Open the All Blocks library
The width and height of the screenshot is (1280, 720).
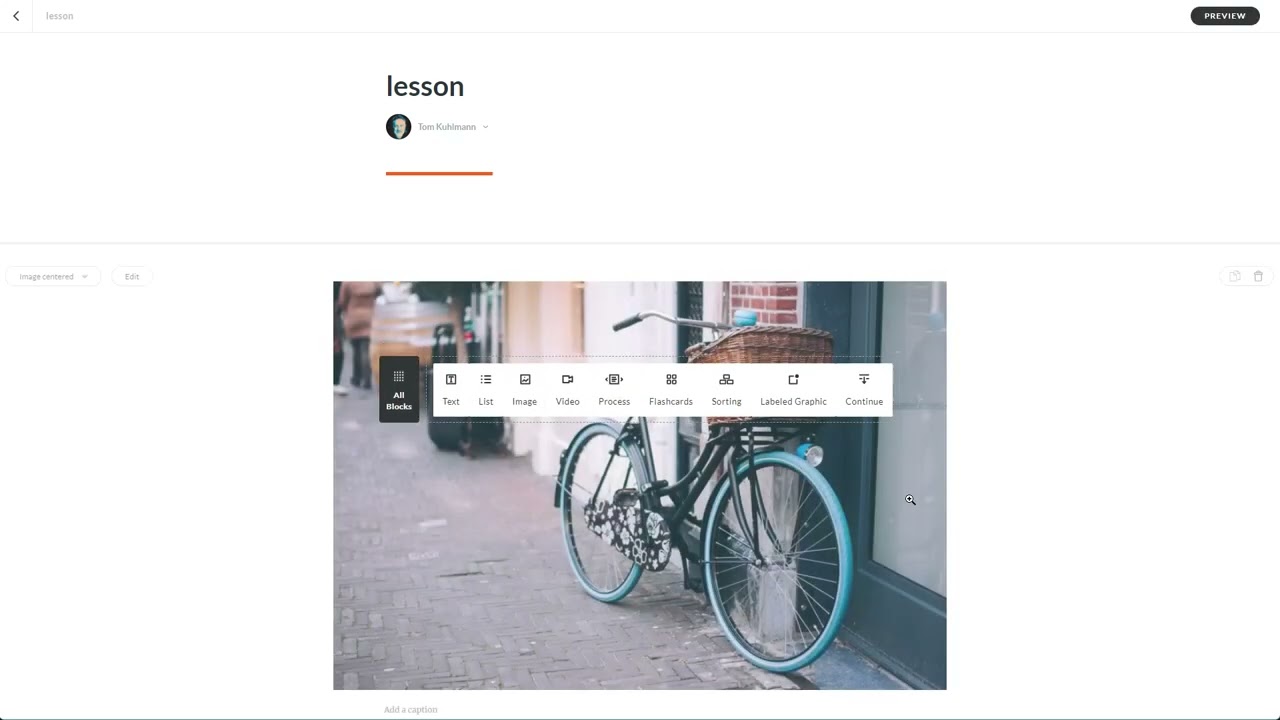click(399, 389)
